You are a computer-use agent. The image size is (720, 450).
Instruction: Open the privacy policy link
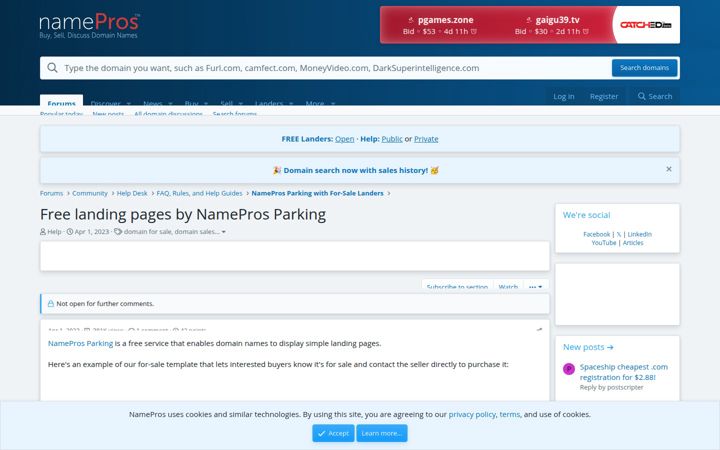[472, 414]
